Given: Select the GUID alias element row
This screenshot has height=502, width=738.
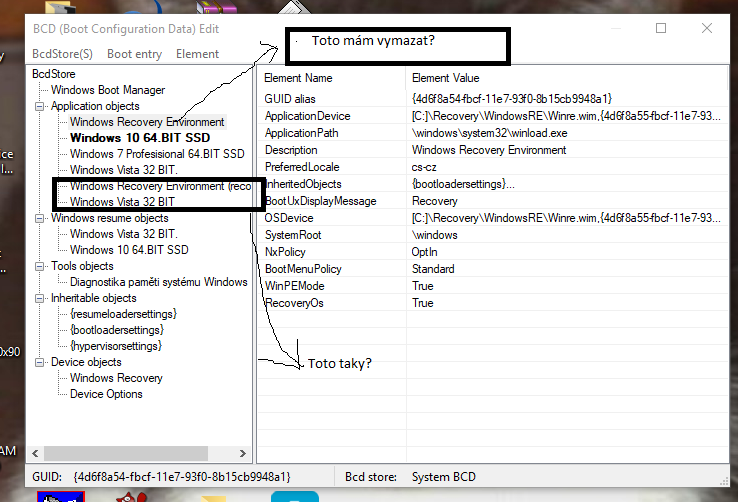Looking at the screenshot, I should click(492, 99).
